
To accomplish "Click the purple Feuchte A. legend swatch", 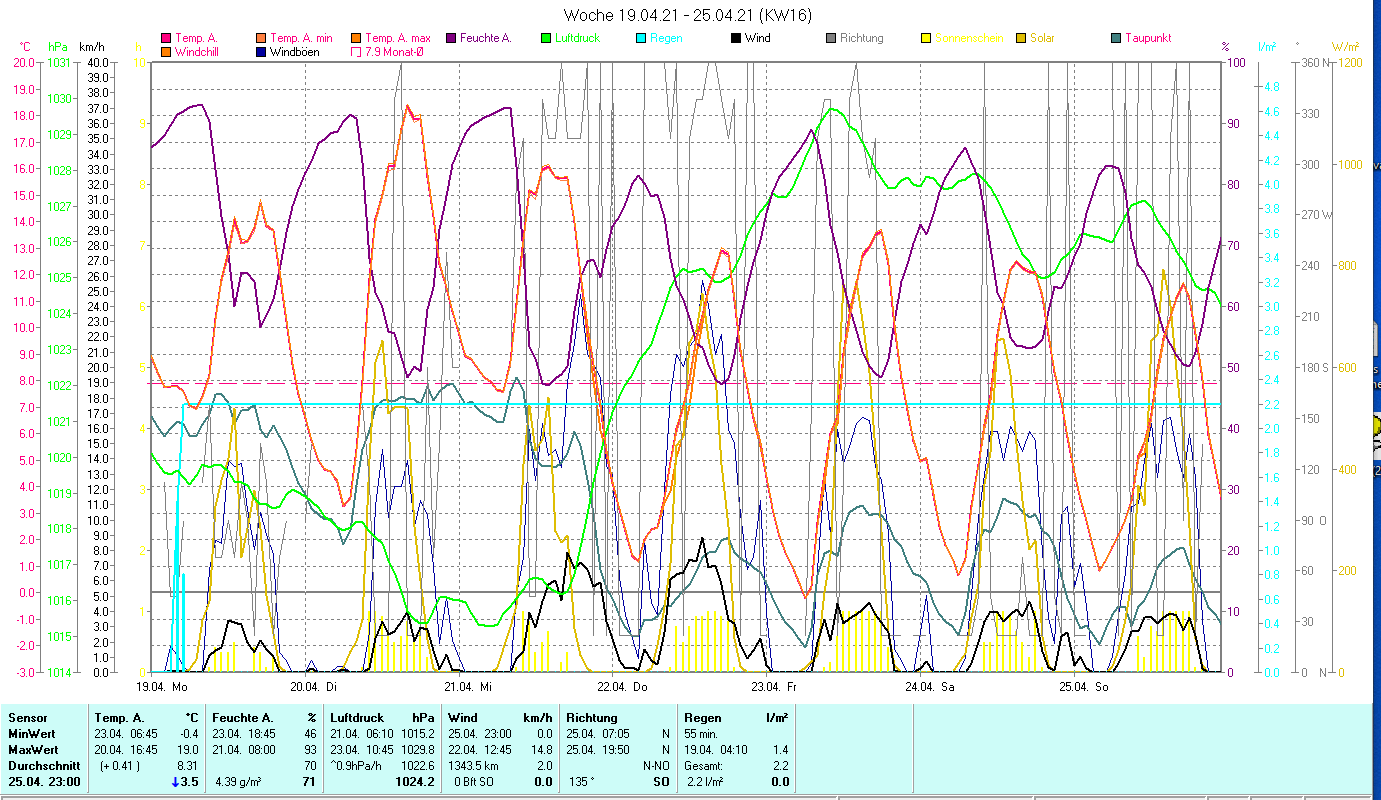I will 451,38.
